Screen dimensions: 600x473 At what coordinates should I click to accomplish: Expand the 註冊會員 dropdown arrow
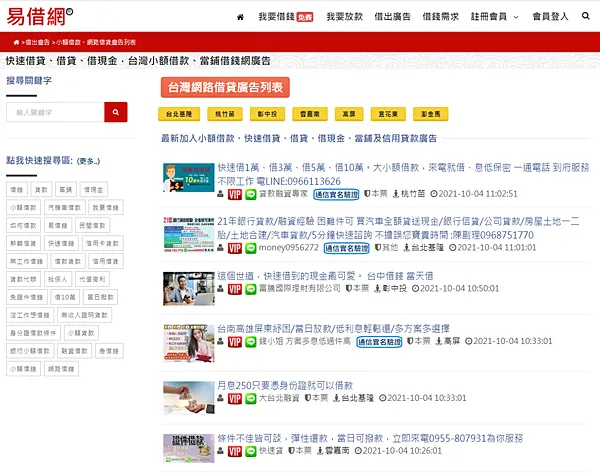tap(516, 17)
